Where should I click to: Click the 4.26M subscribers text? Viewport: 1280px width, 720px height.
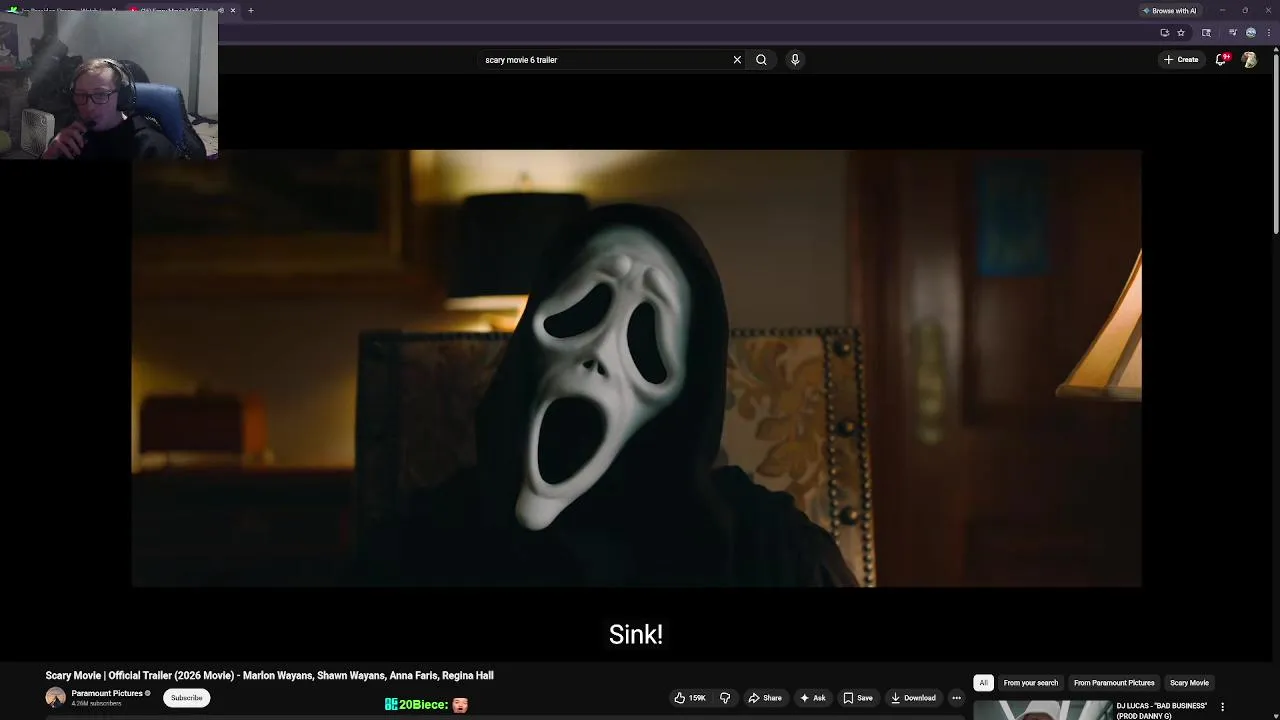coord(96,704)
